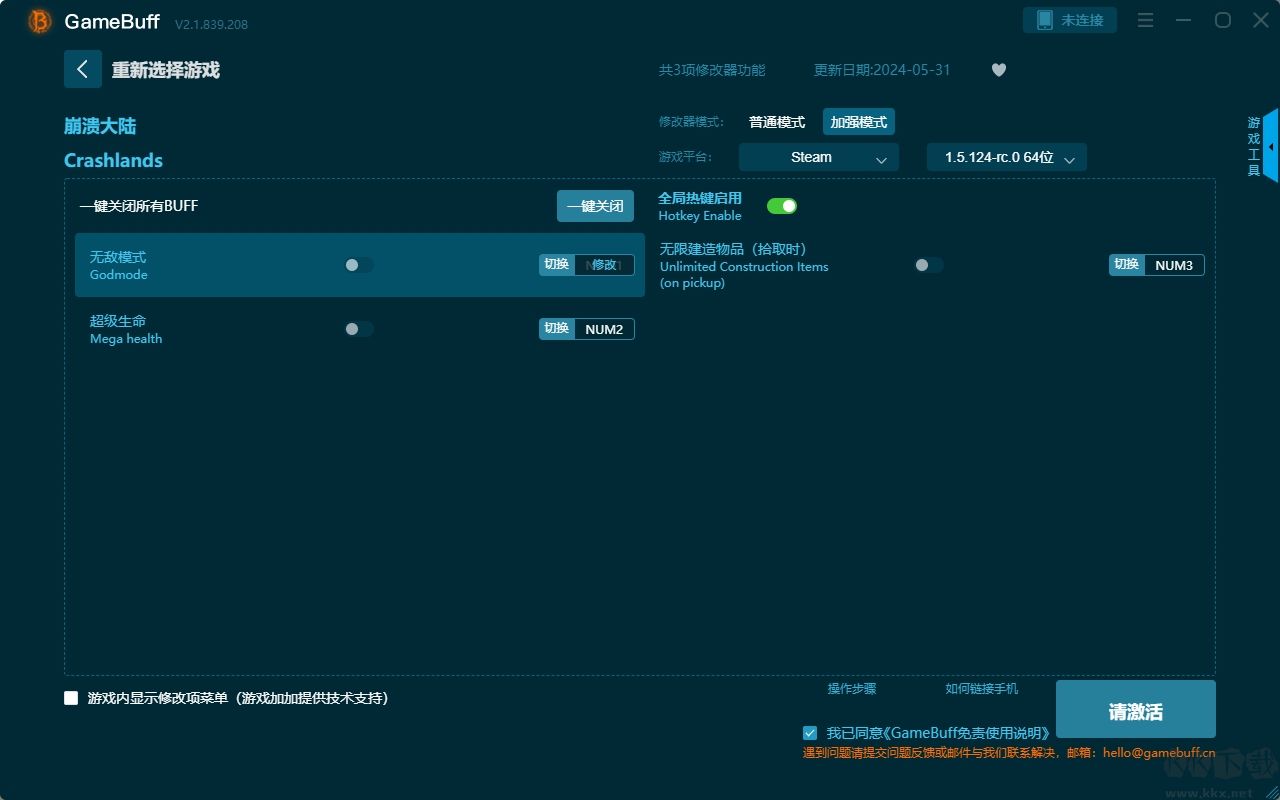Toggle Godmode switch on
This screenshot has height=800, width=1280.
coord(358,265)
